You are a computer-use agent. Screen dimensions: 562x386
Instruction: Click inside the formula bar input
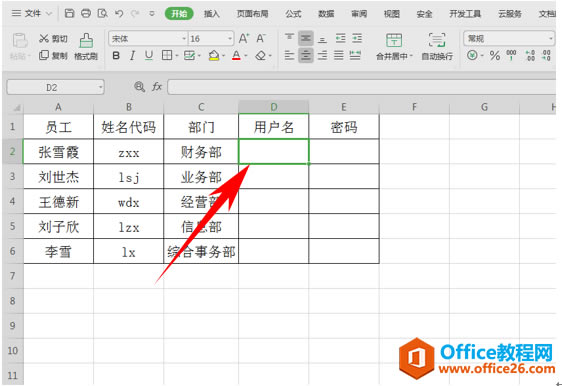[x=362, y=87]
